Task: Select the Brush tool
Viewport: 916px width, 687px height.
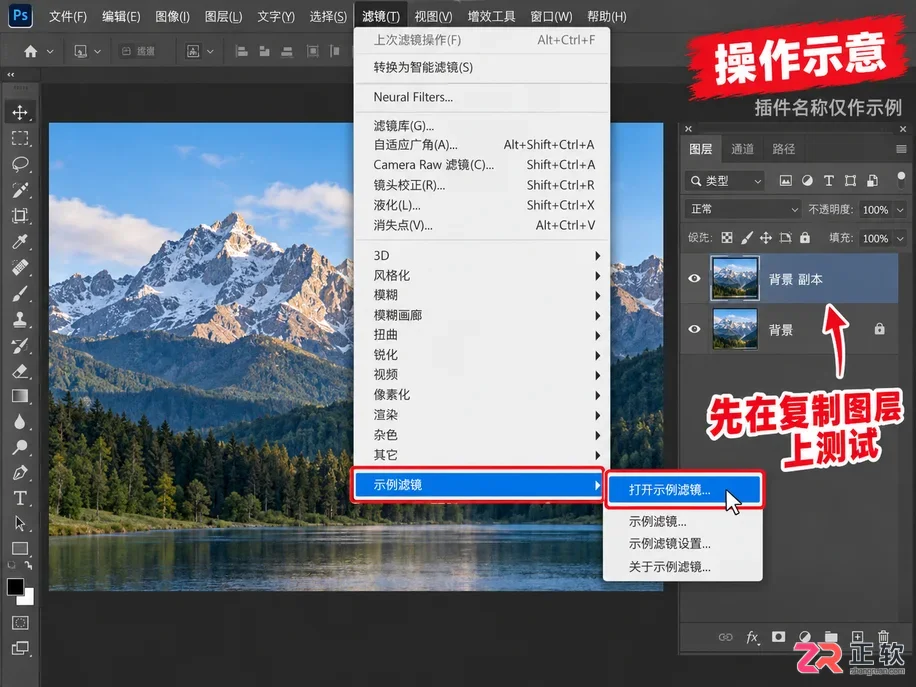Action: click(20, 293)
